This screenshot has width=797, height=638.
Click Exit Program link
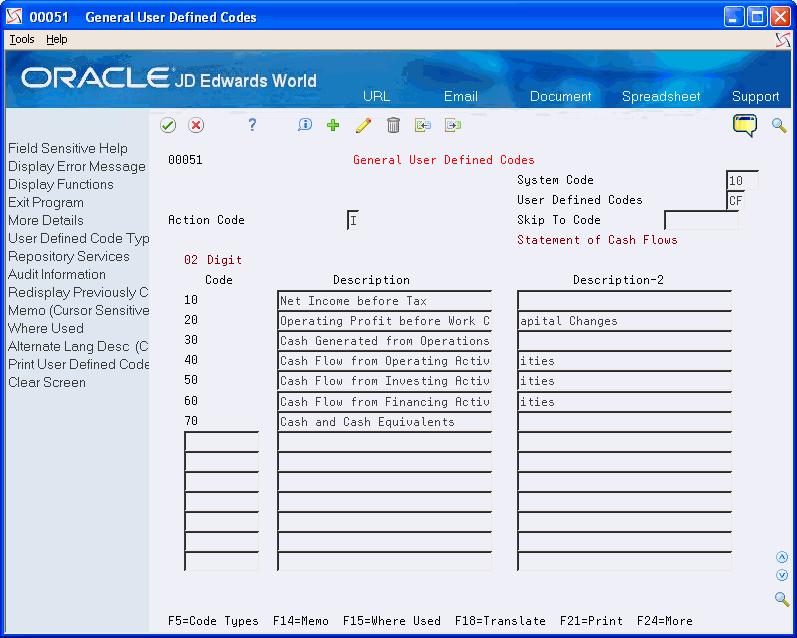46,202
